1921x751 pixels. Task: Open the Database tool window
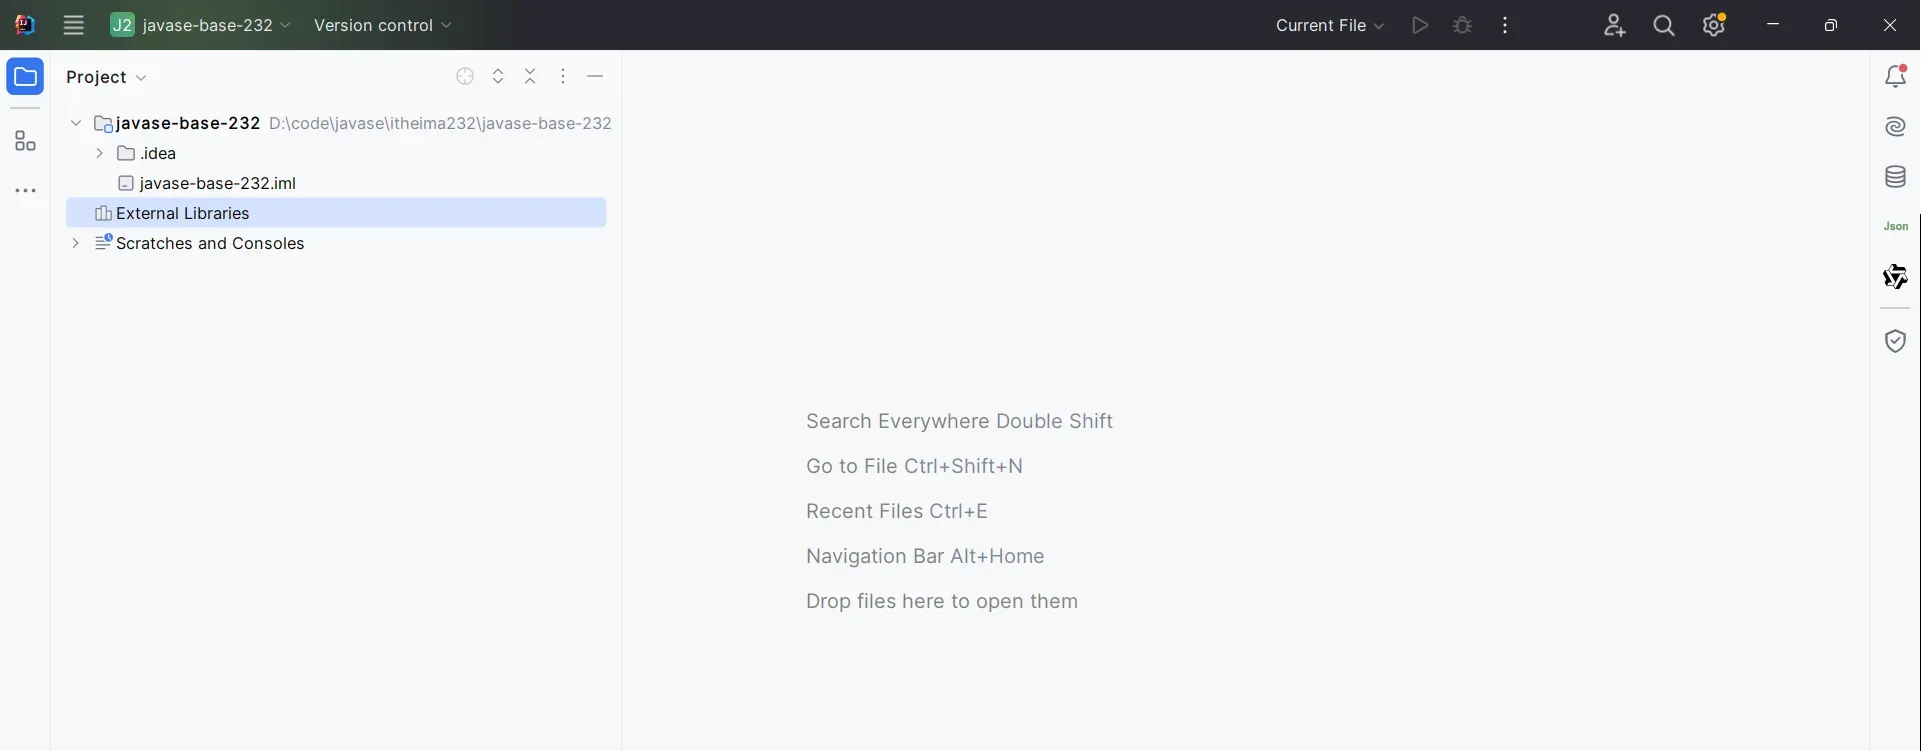click(1895, 177)
